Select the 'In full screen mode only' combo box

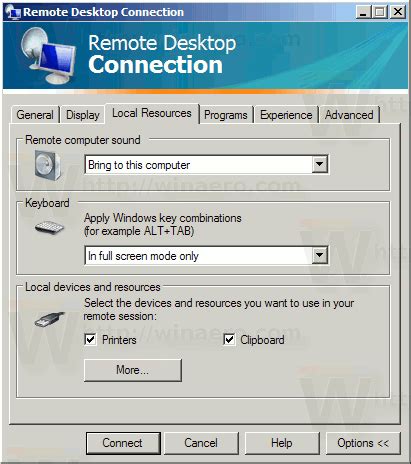click(x=207, y=256)
